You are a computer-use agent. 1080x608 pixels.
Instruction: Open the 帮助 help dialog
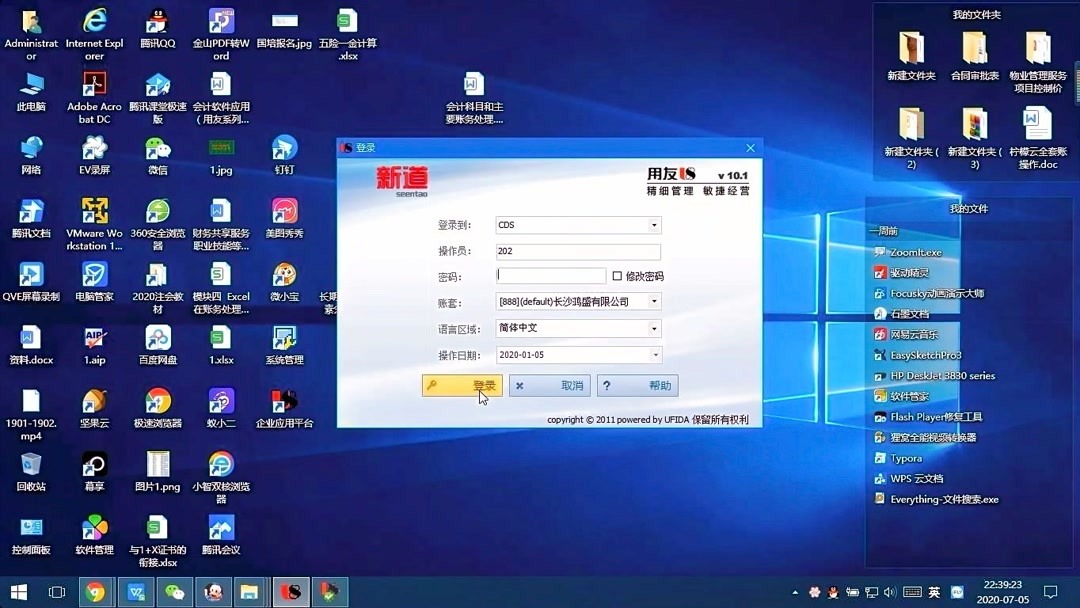[637, 385]
